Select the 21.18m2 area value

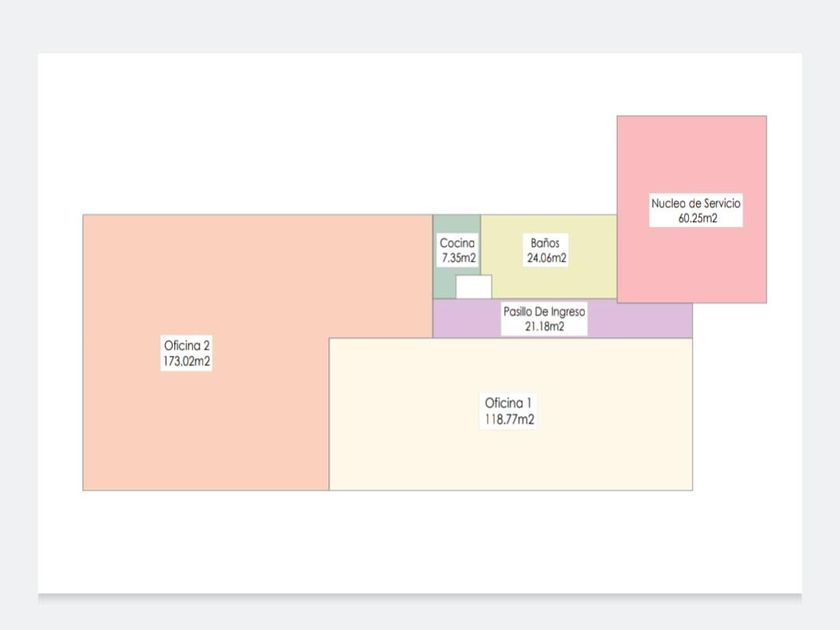coord(544,326)
